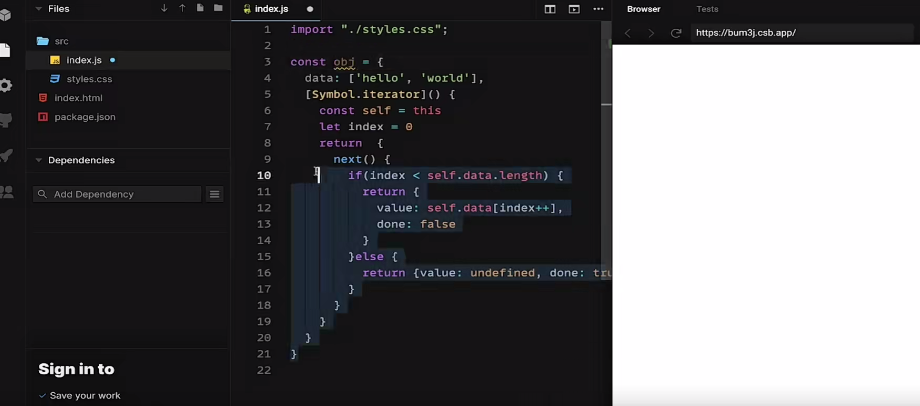Click the 'Sign in to' heading
920x406 pixels.
[x=76, y=369]
